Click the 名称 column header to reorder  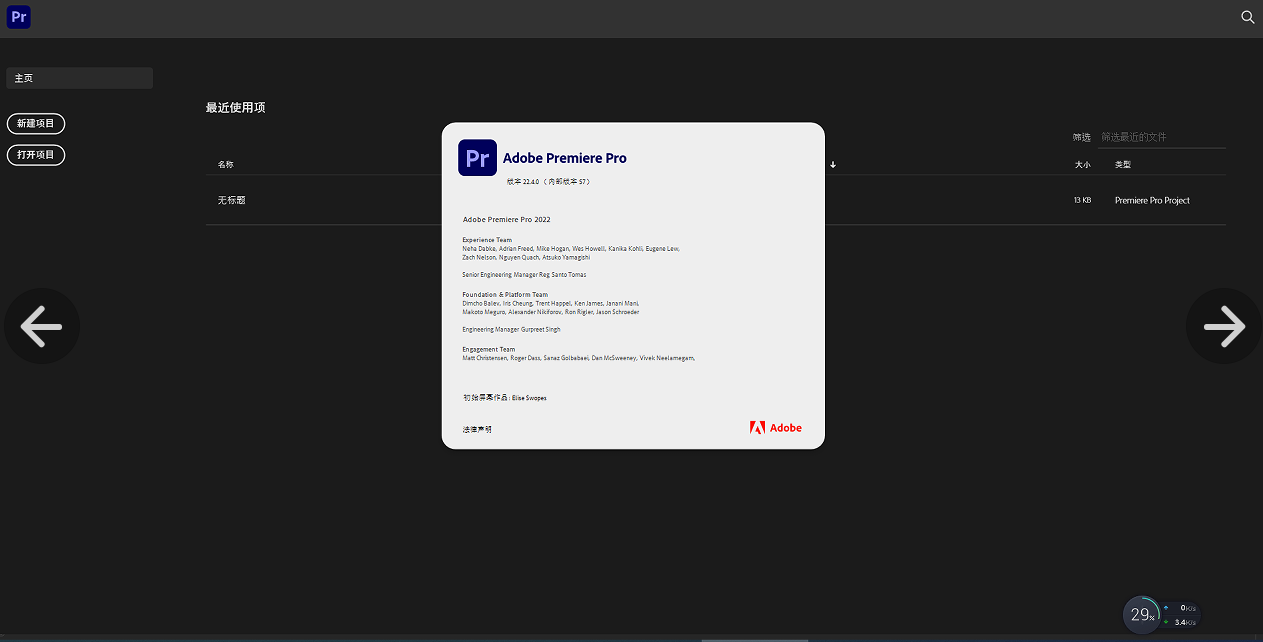[x=225, y=164]
